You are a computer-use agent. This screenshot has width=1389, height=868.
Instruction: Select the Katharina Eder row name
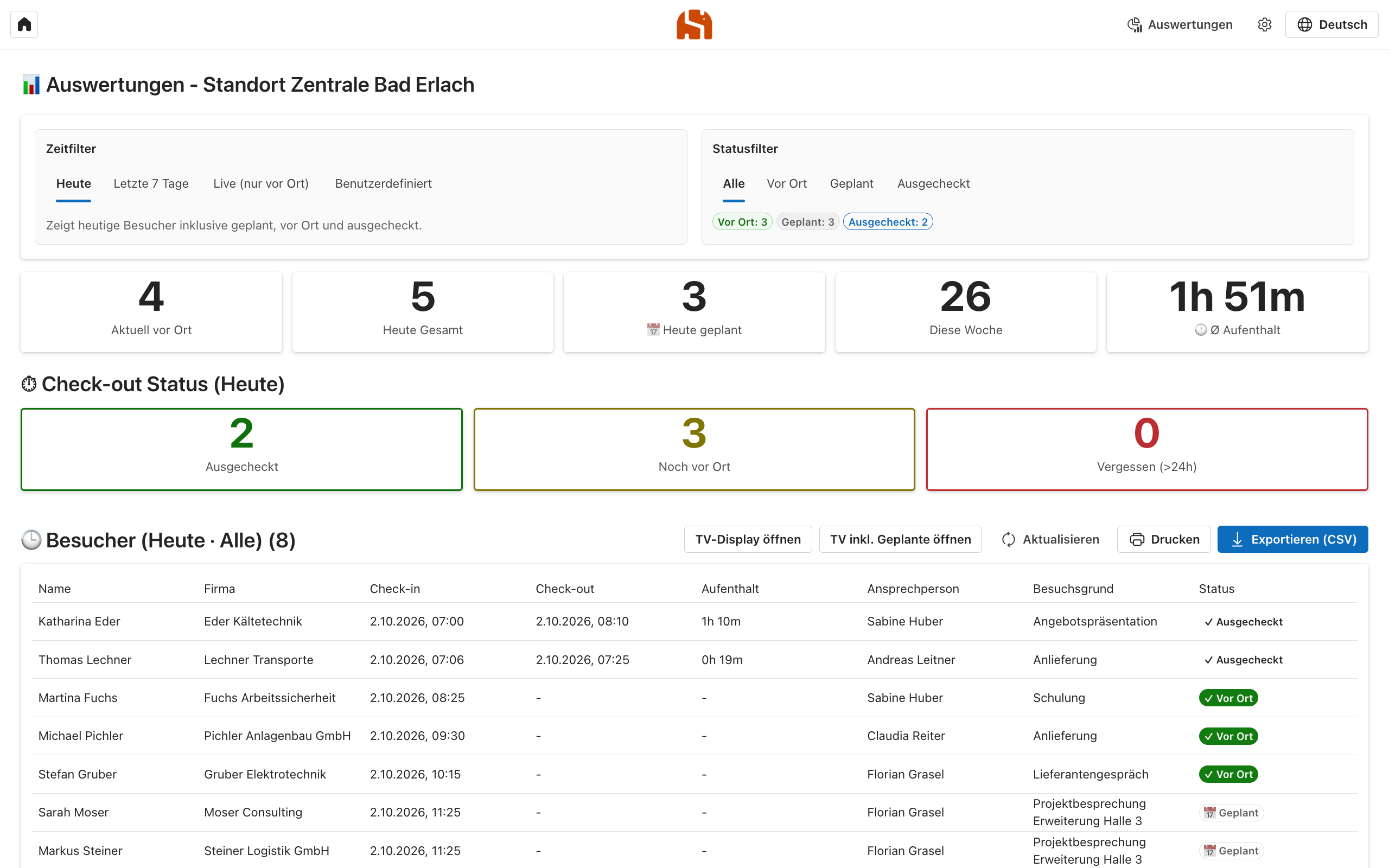[79, 622]
